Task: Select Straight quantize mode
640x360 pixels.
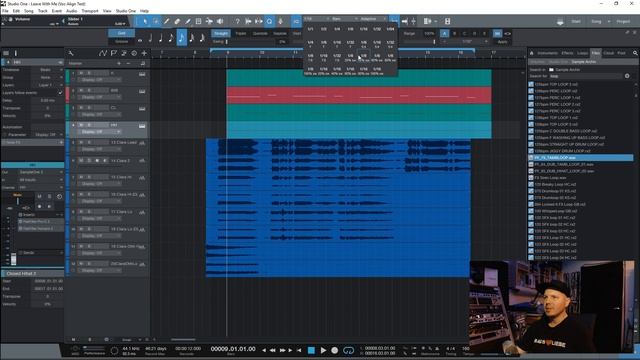Action: [x=221, y=33]
